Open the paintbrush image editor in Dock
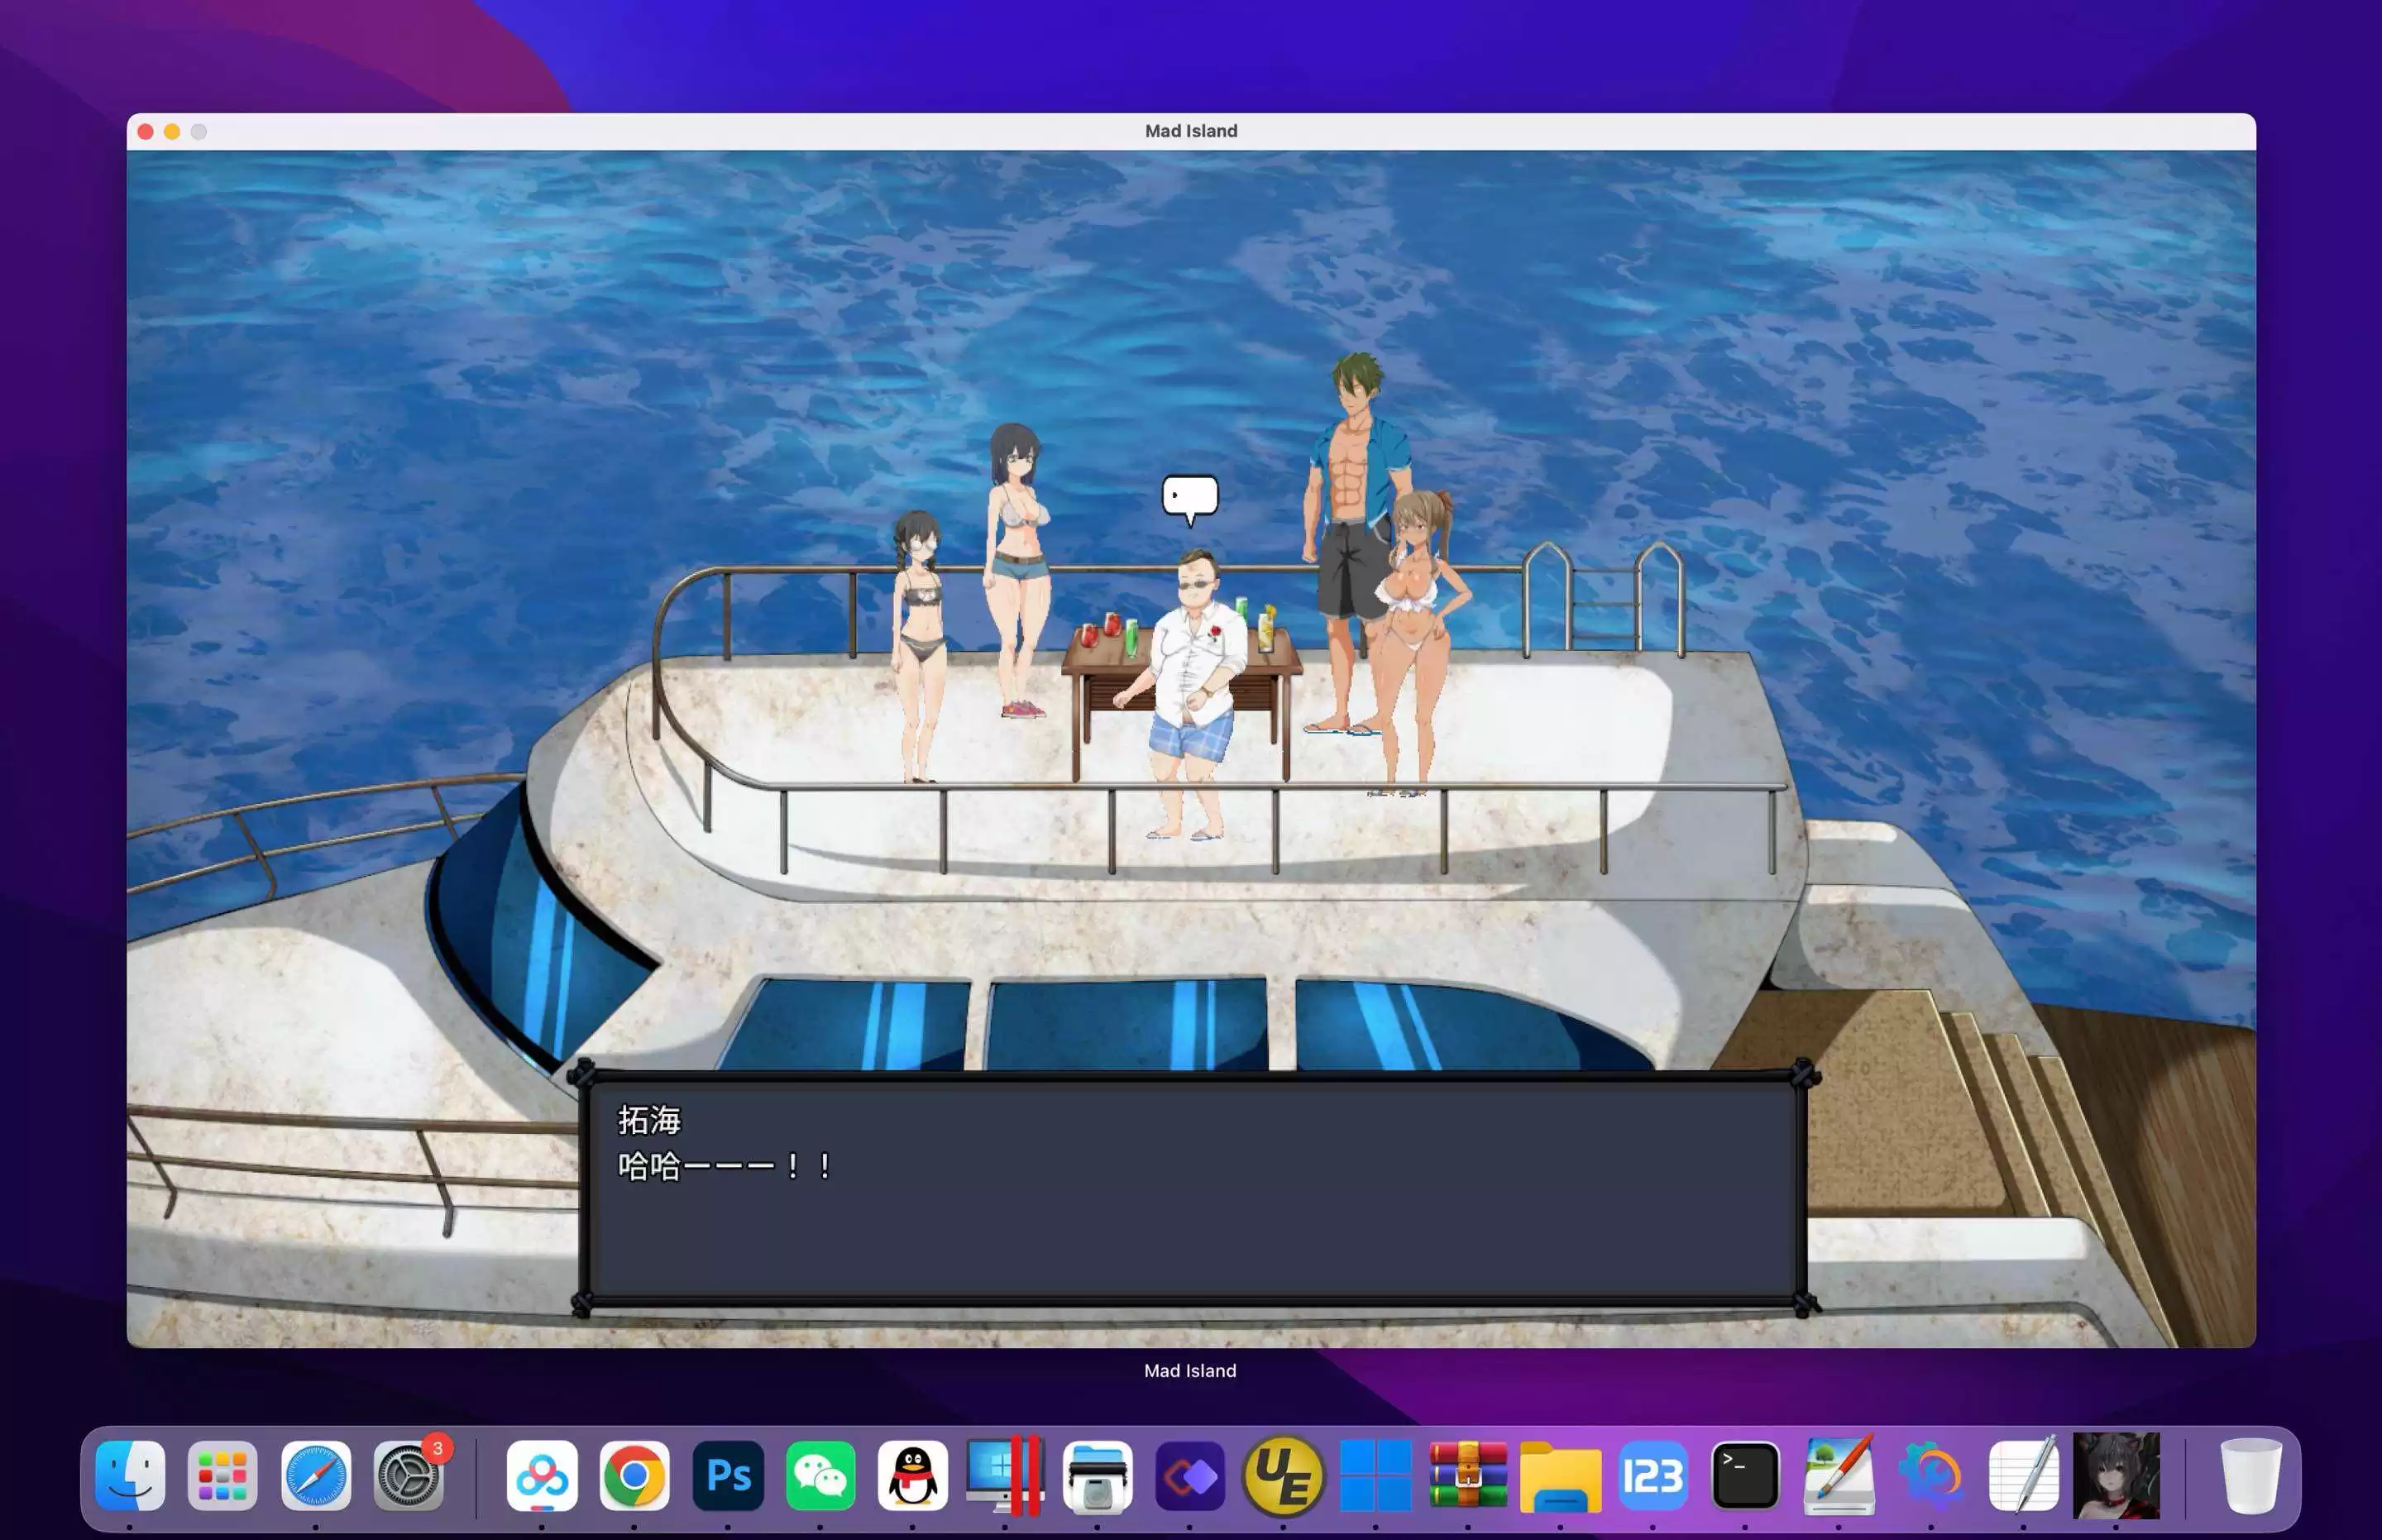This screenshot has height=1540, width=2382. point(1838,1476)
